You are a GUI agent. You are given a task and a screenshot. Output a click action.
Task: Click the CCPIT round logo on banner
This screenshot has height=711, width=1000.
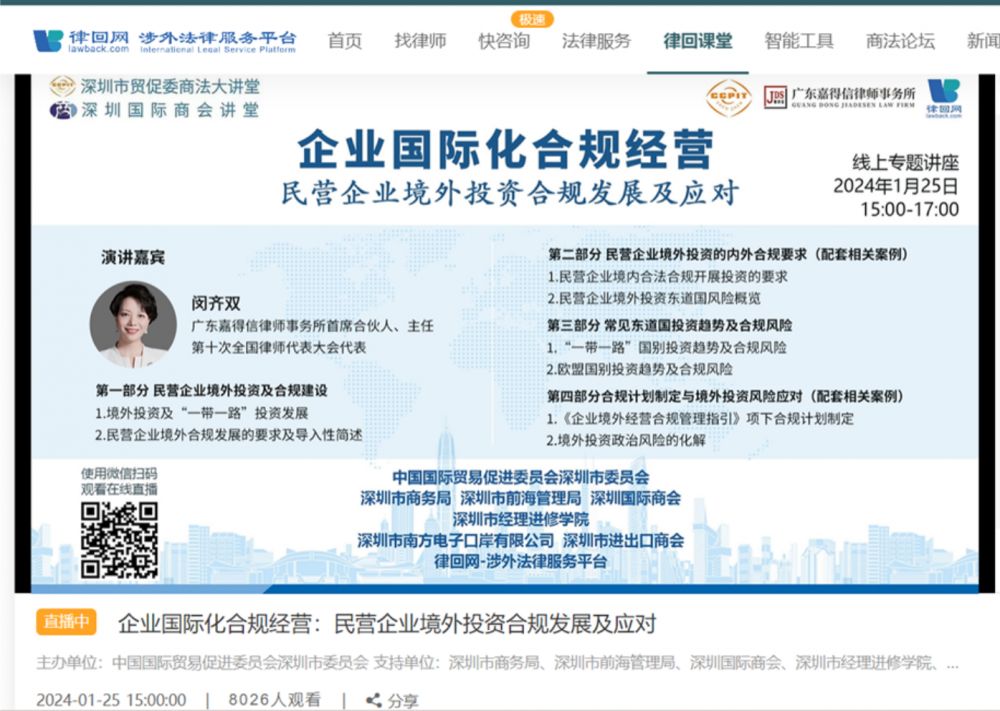coord(728,98)
